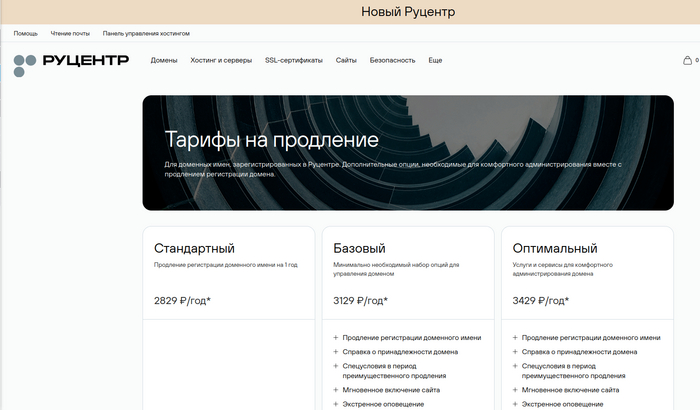Click the Тарифы на продление banner heading
The image size is (700, 410).
tap(271, 140)
